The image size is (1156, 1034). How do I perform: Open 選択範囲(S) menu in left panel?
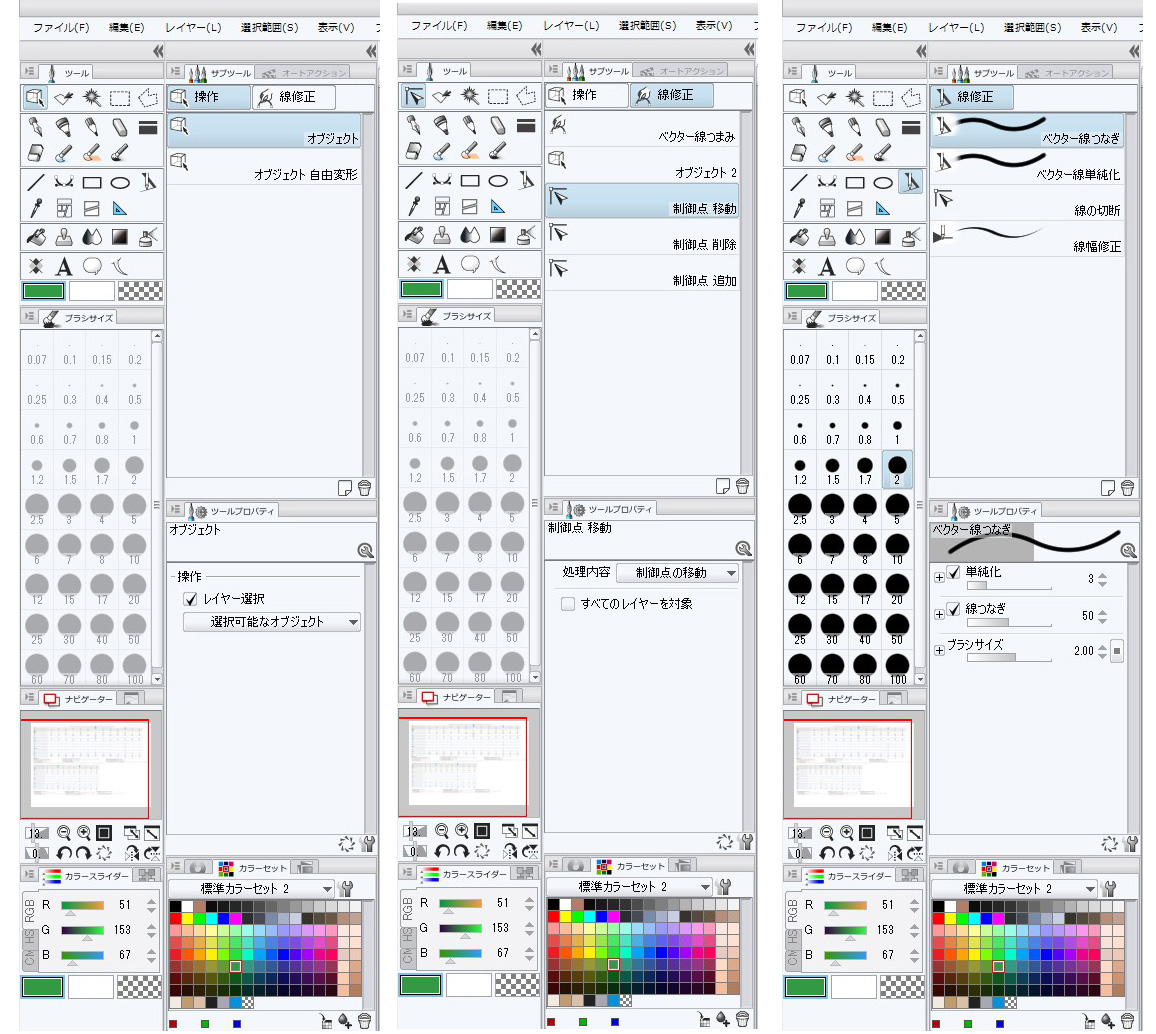point(270,27)
